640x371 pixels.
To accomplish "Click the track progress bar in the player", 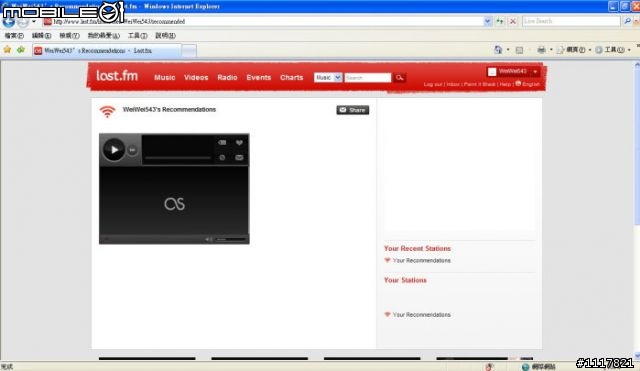I will tap(178, 158).
